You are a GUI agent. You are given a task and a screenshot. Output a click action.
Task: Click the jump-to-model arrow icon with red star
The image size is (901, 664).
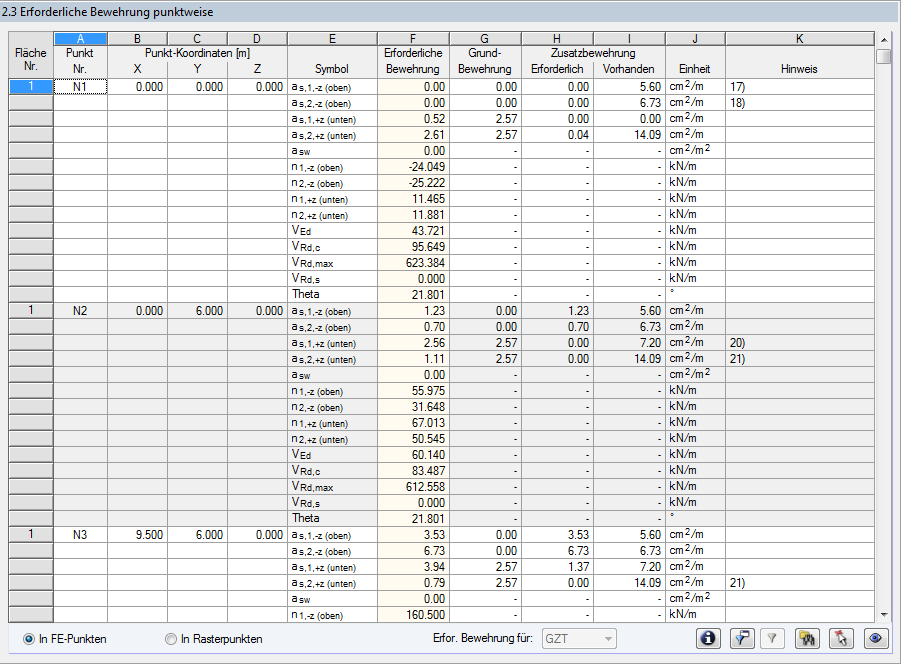(841, 638)
